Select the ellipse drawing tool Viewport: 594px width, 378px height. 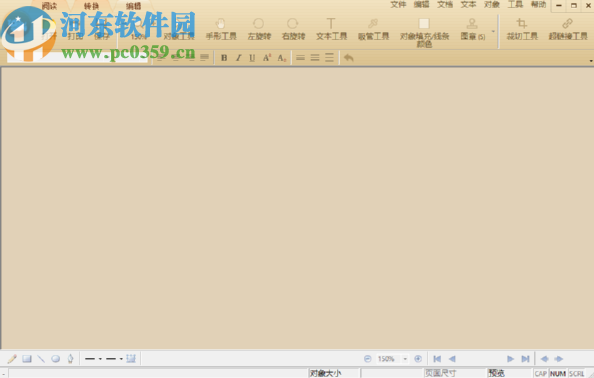click(x=56, y=358)
